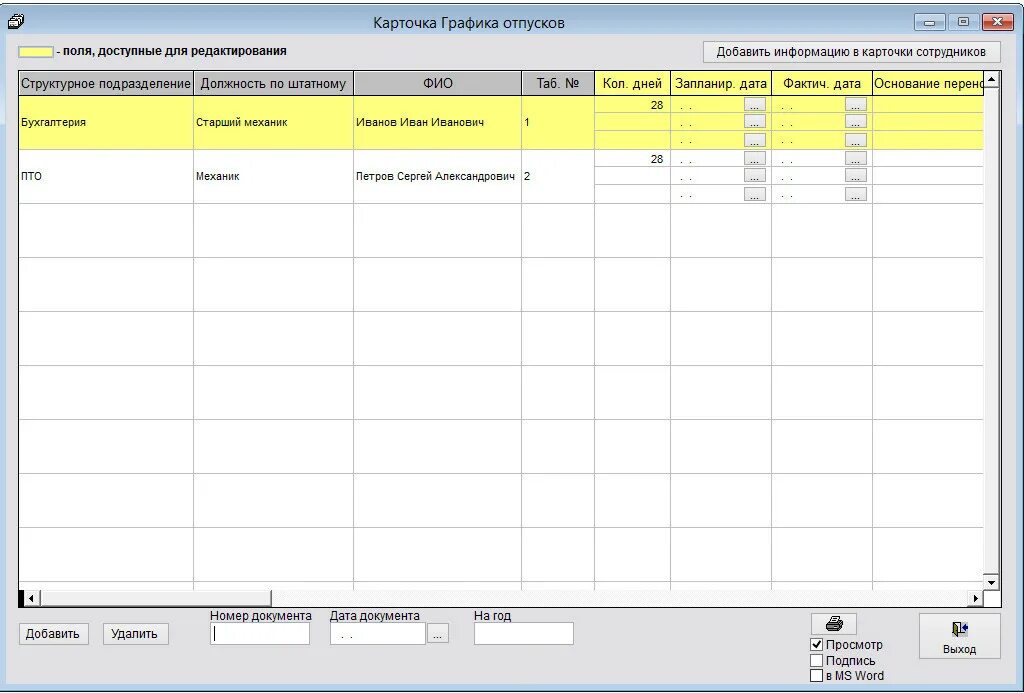Screen dimensions: 1024x693
Task: Select the ПТО cell
Action: coord(106,176)
